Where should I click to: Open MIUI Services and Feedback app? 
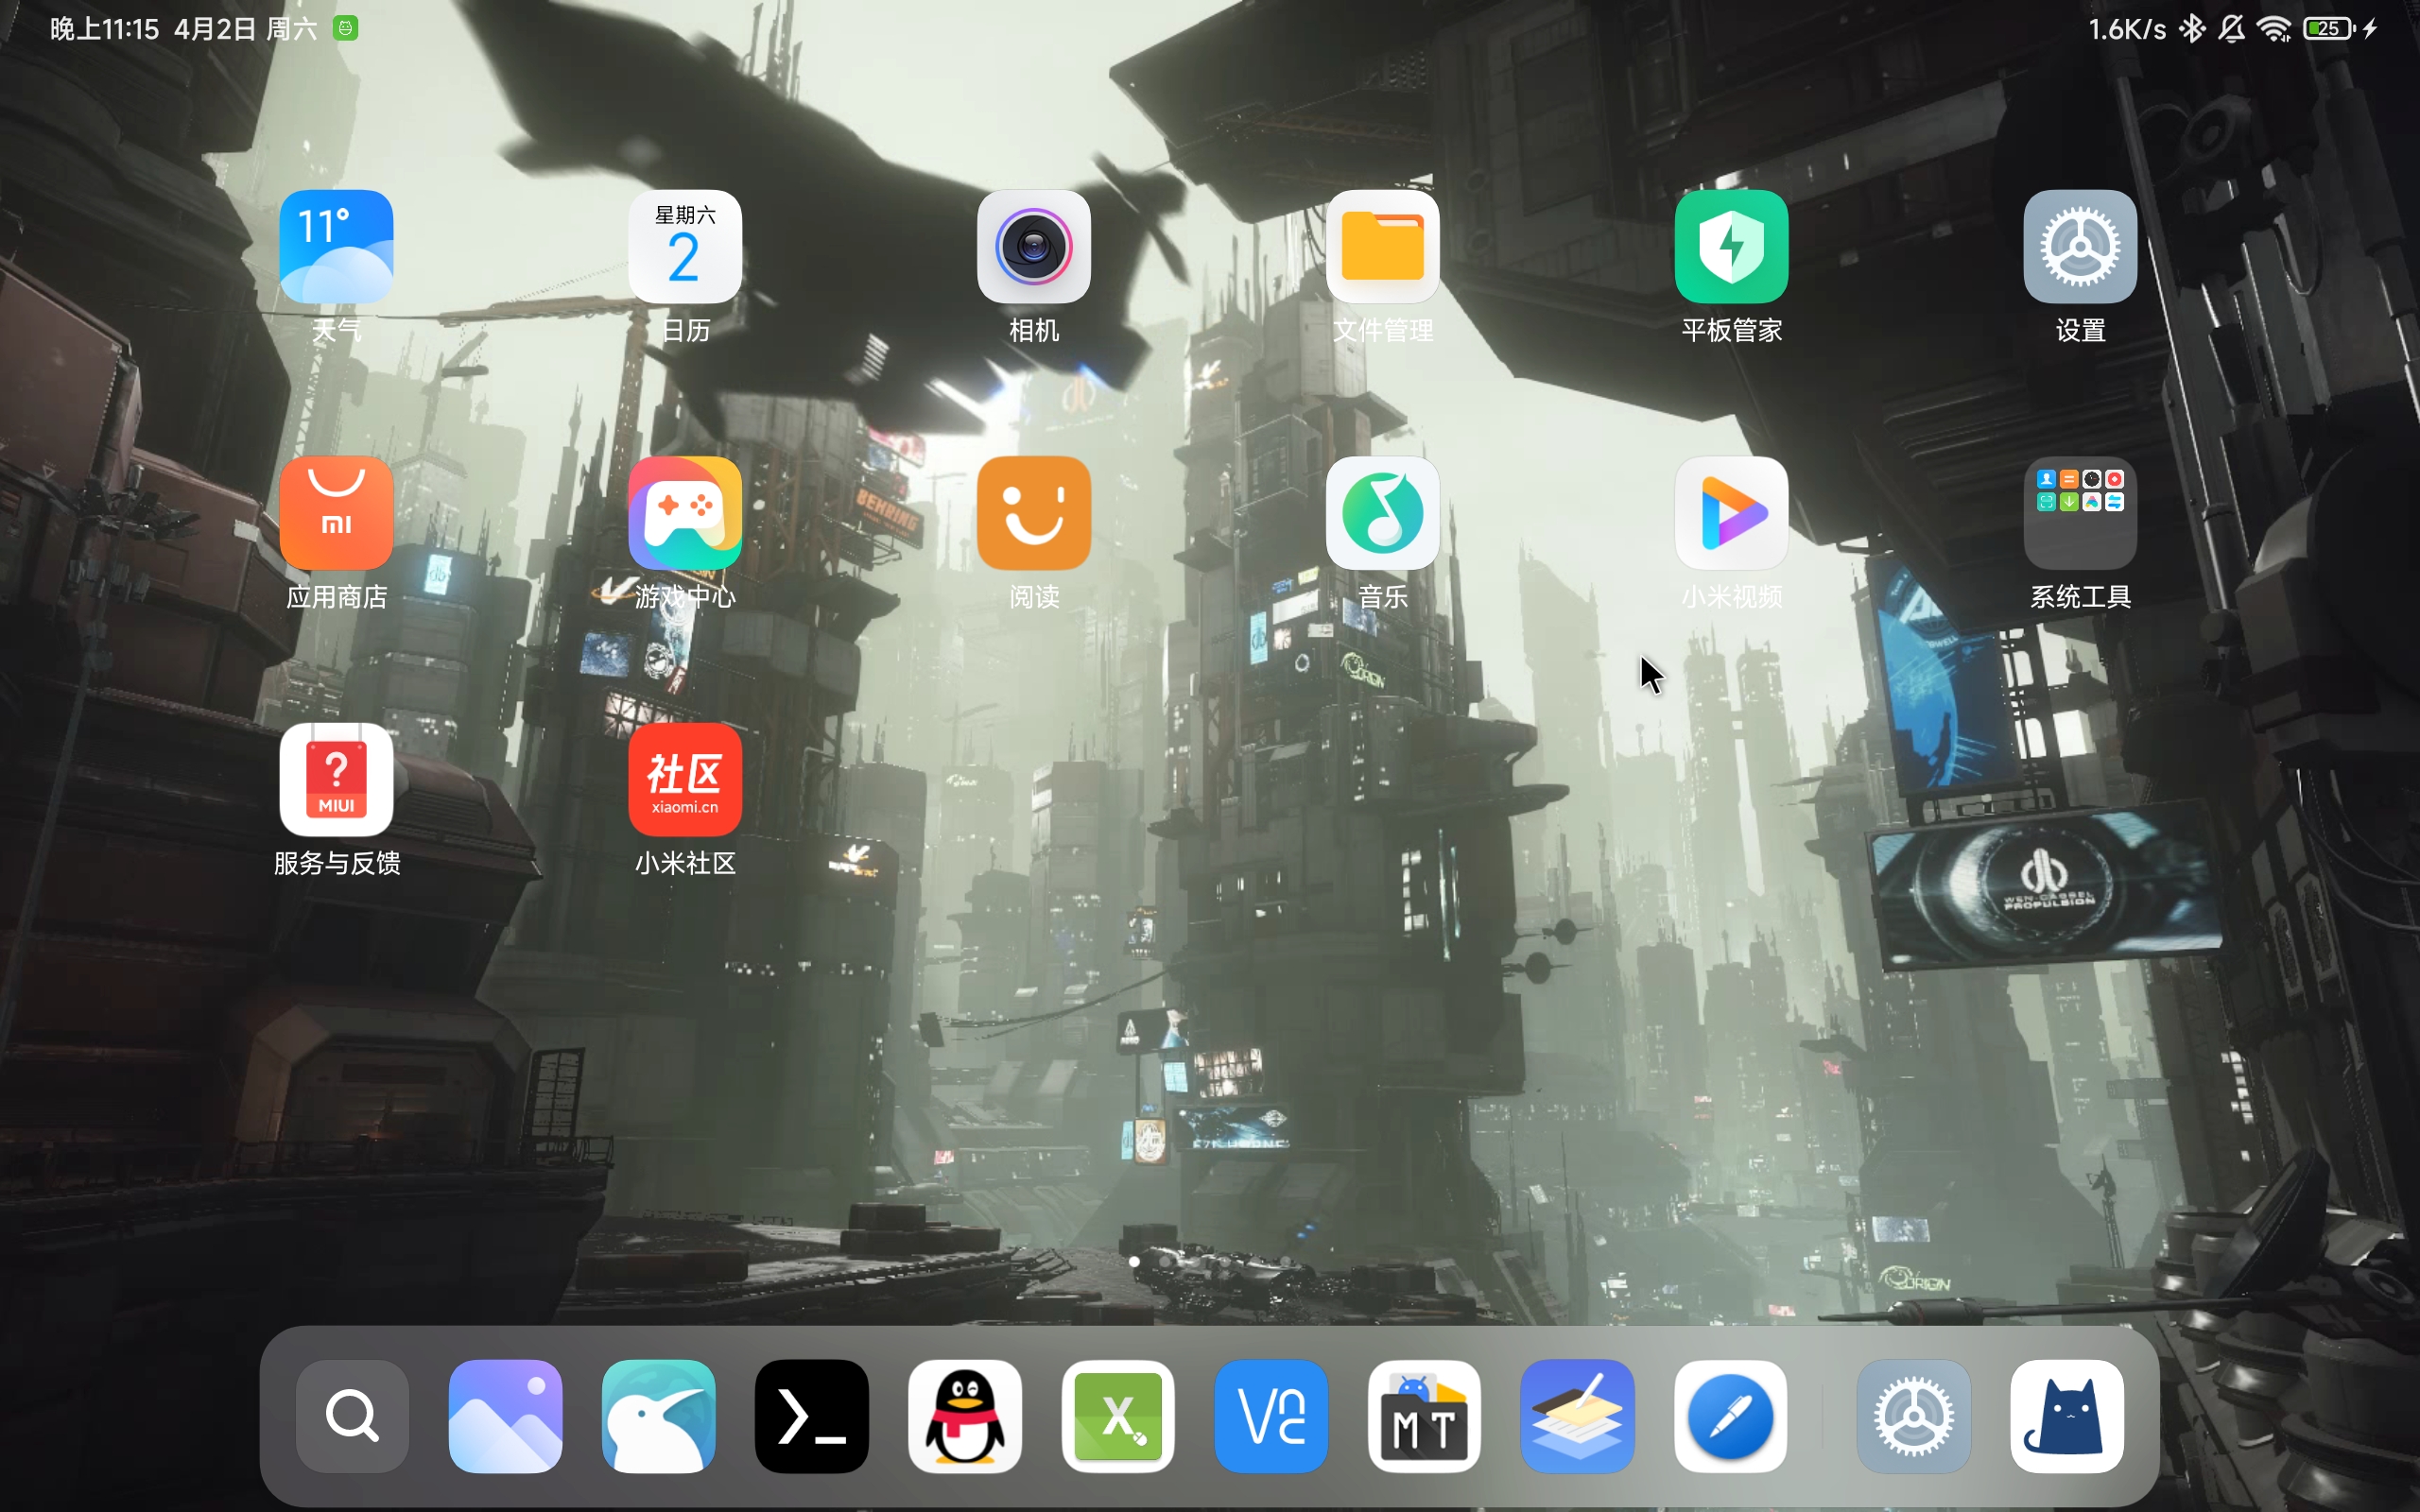[x=336, y=779]
